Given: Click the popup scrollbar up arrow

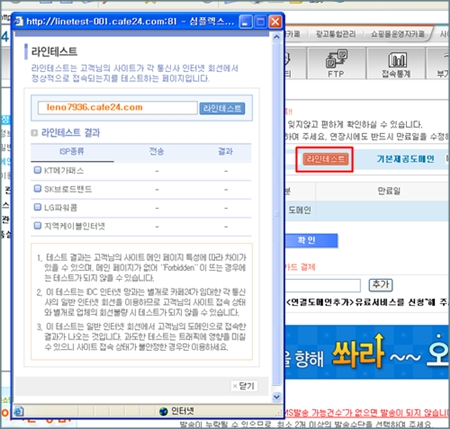Looking at the screenshot, I should click(276, 37).
